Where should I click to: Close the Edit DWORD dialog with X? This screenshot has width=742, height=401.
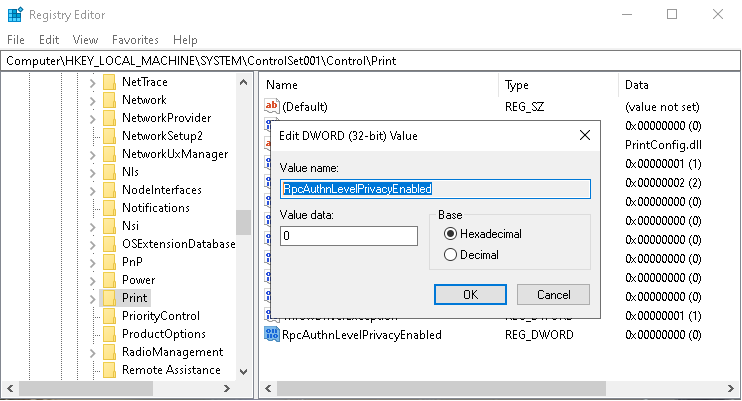coord(585,135)
